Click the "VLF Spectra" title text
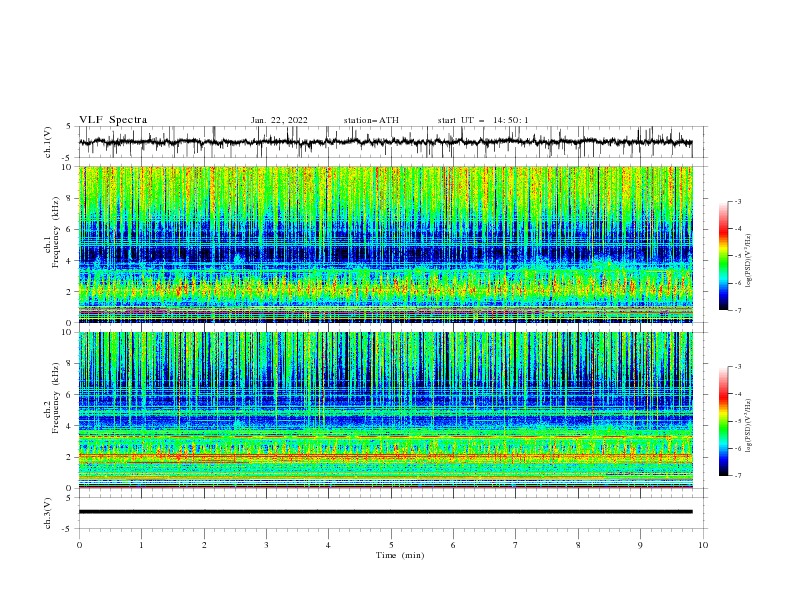Viewport: 792px width, 612px height. point(113,120)
